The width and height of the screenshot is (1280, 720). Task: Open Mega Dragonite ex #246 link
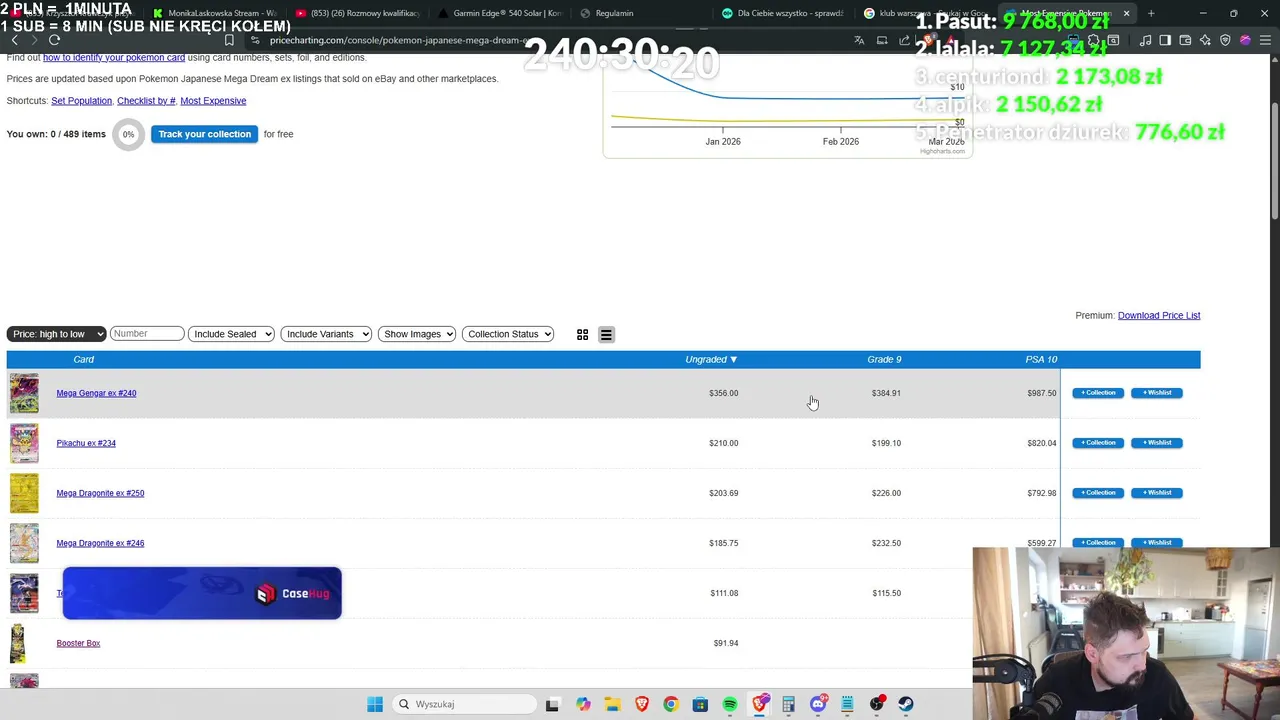pos(100,543)
